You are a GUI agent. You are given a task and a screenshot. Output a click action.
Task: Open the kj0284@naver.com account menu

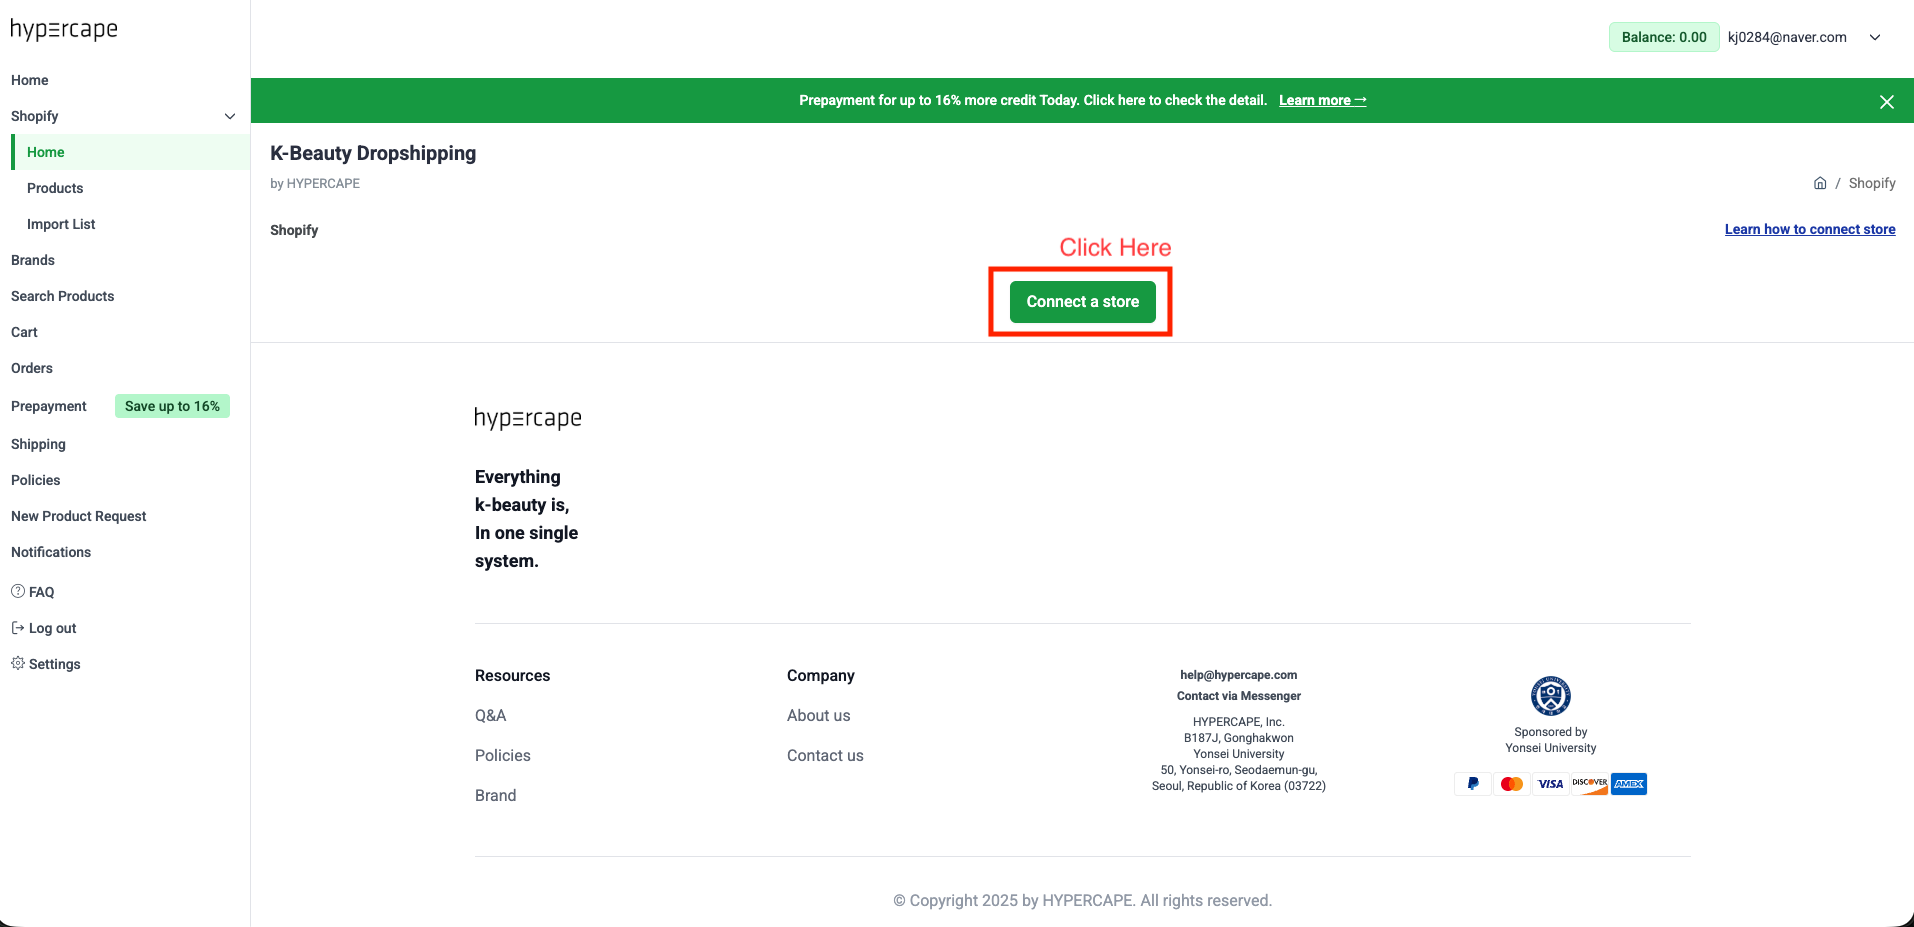click(x=1786, y=38)
